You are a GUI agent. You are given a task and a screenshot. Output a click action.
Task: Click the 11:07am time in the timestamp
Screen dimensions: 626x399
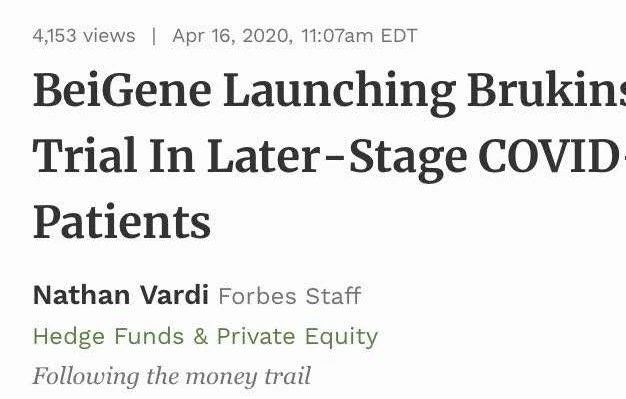pyautogui.click(x=337, y=36)
